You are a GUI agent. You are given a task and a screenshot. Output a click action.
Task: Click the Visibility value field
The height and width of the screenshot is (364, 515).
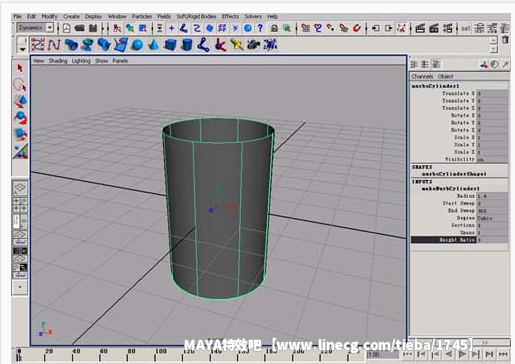click(x=492, y=159)
